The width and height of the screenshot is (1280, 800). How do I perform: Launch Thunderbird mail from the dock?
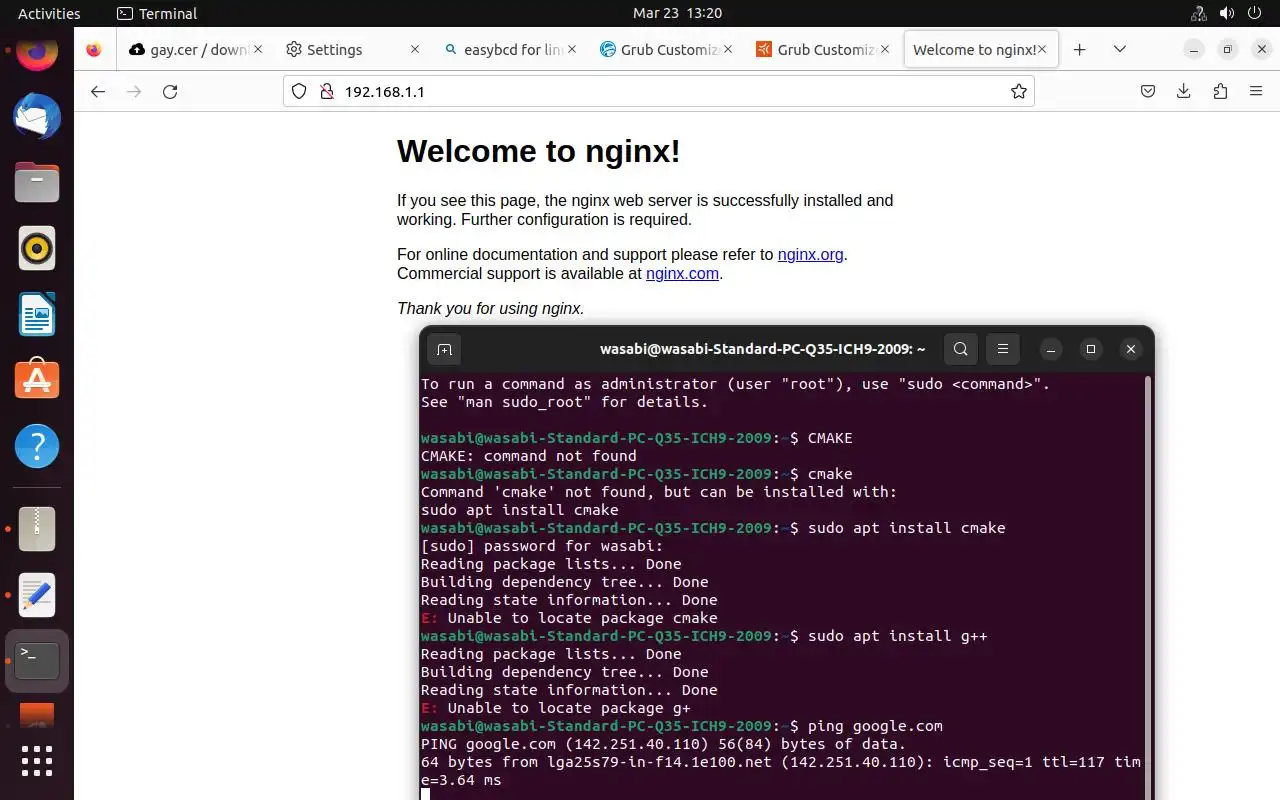point(37,117)
